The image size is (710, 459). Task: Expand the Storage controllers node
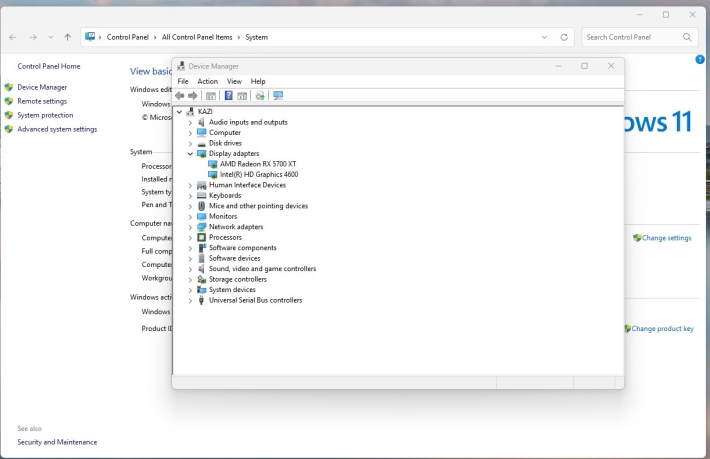pos(190,280)
